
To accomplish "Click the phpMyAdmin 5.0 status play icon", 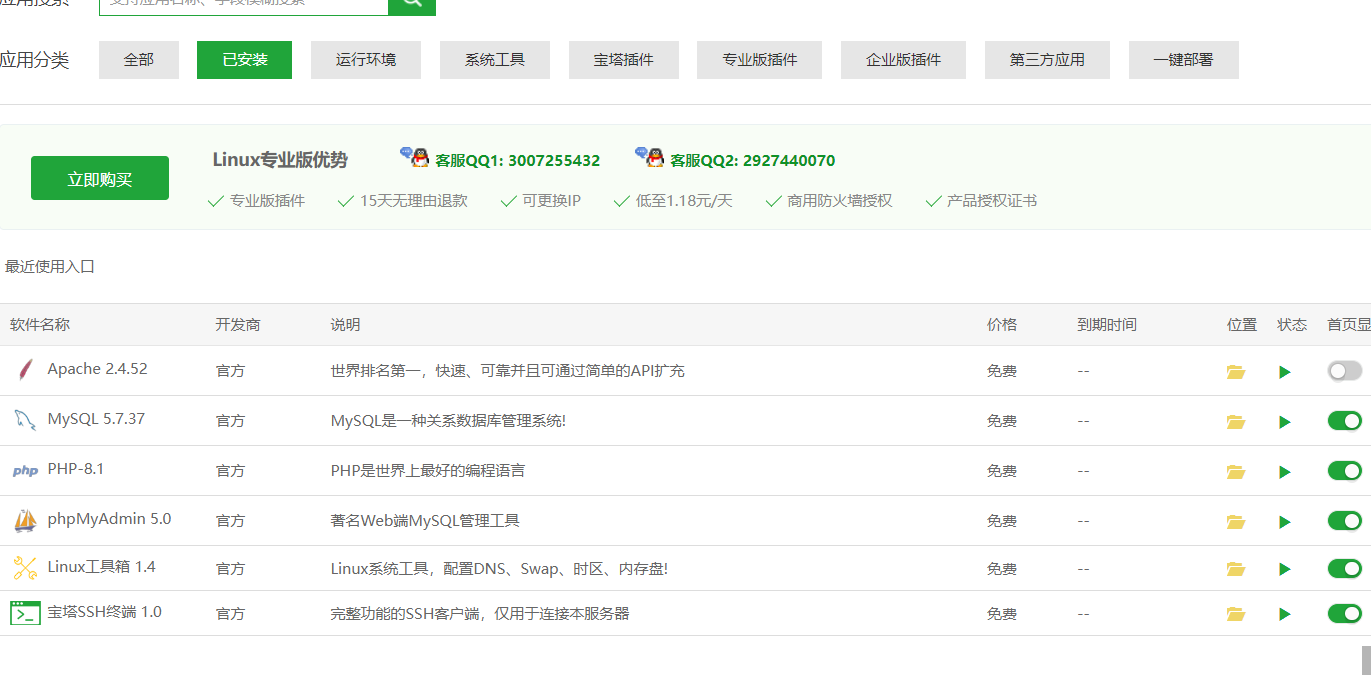I will pos(1285,522).
